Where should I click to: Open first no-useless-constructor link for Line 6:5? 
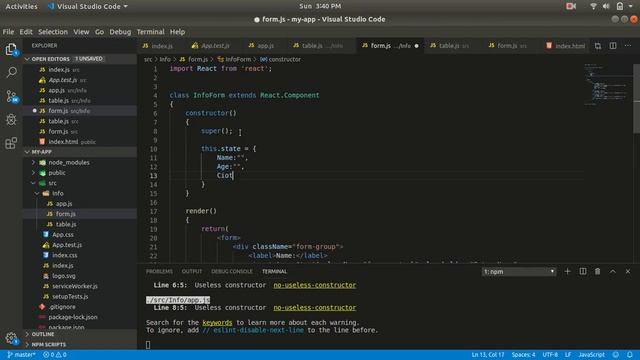tap(315, 285)
